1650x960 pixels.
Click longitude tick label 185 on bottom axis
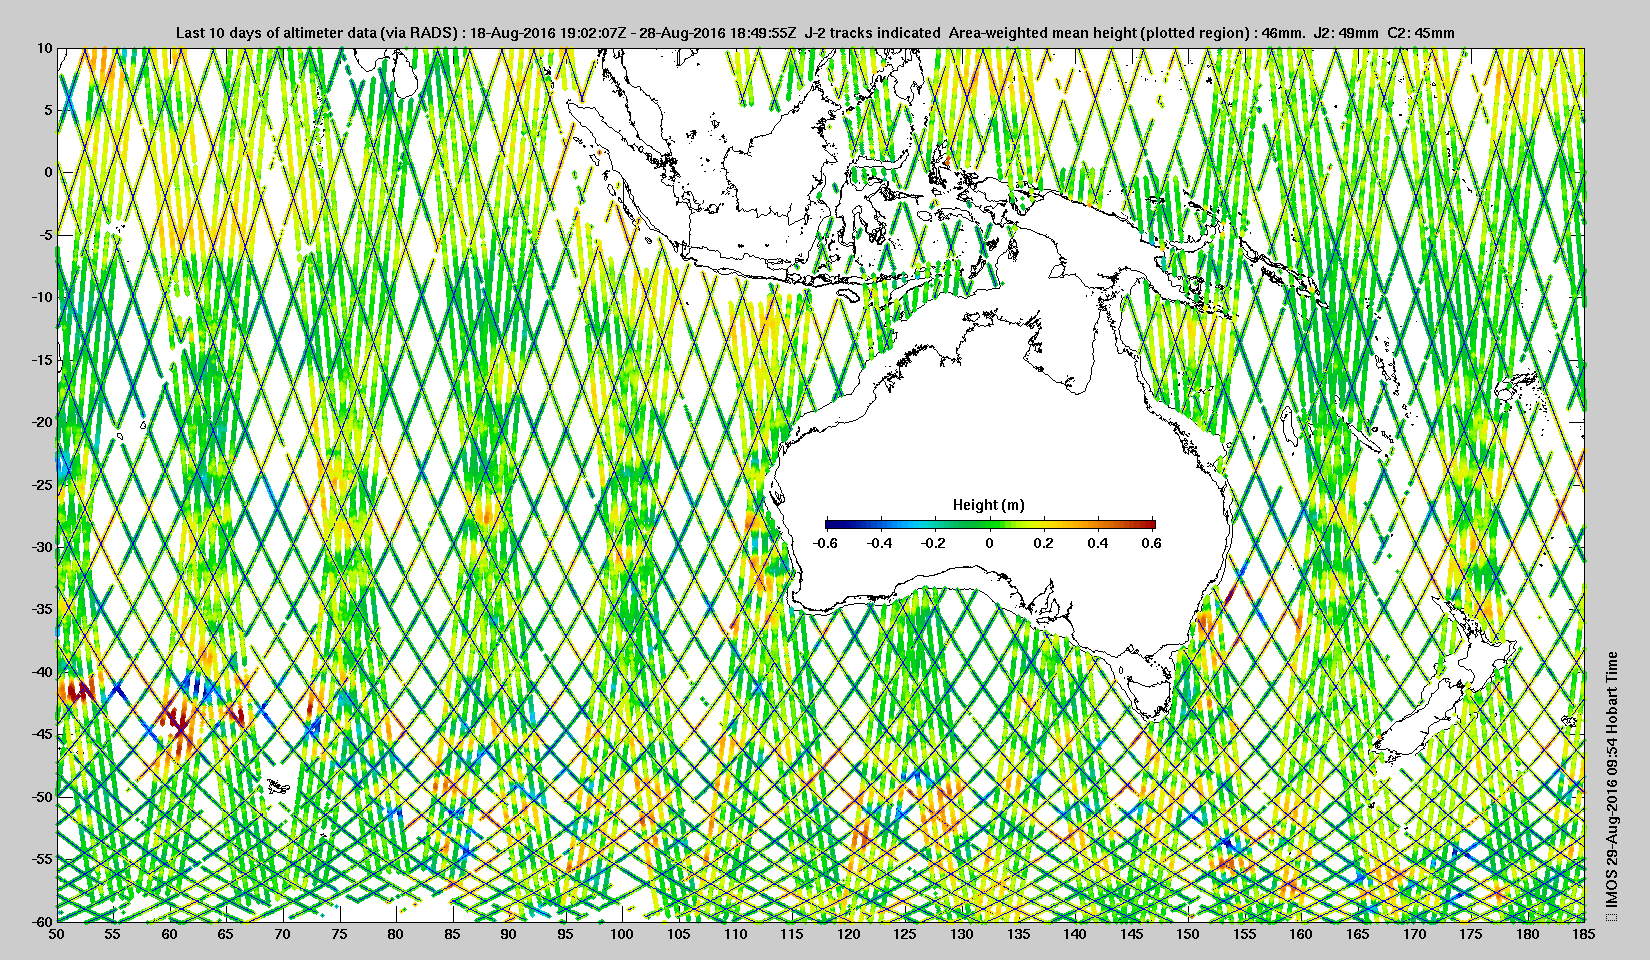coord(1584,934)
